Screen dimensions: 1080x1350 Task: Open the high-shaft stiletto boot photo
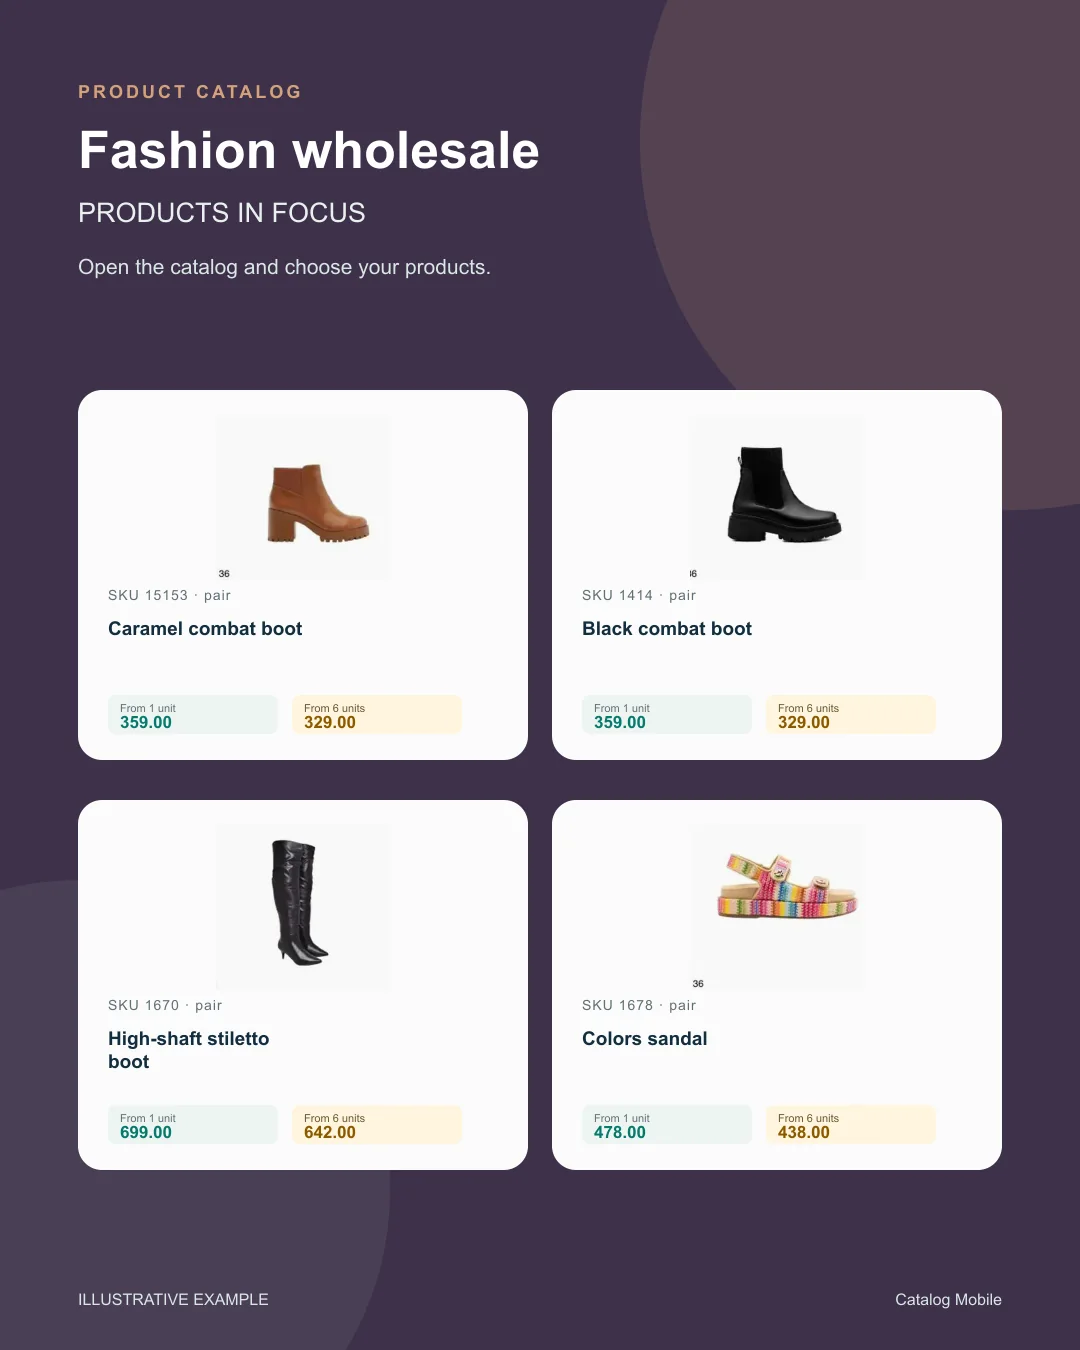(x=303, y=908)
